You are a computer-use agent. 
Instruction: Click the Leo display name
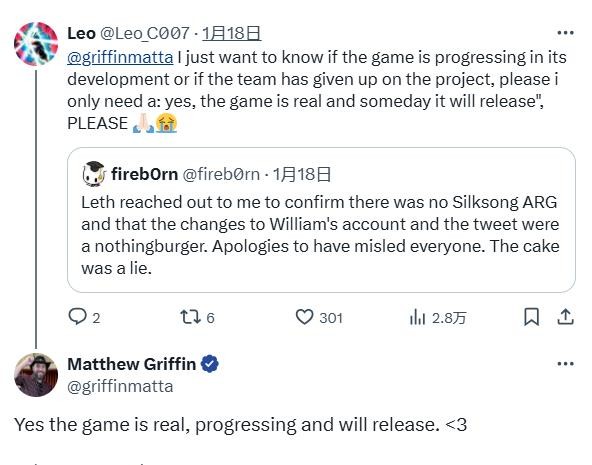[x=81, y=33]
